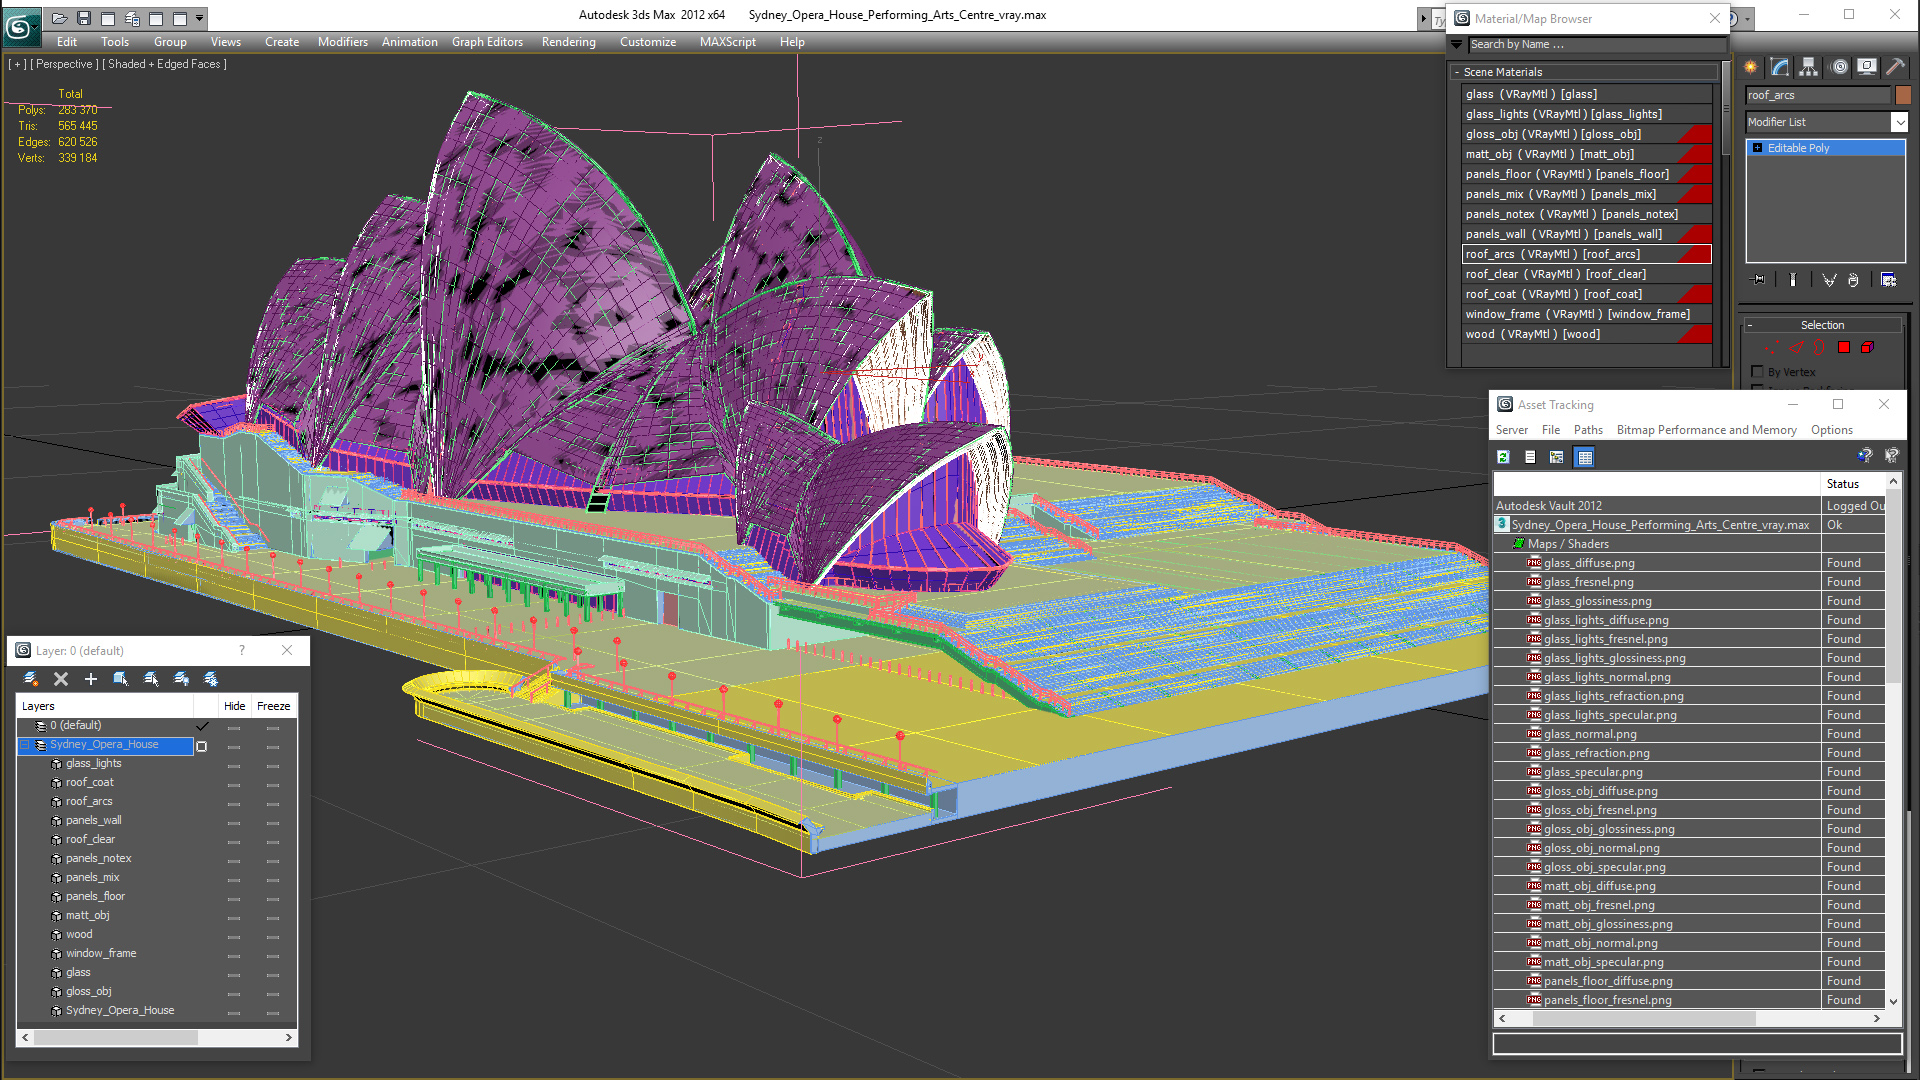Viewport: 1920px width, 1080px height.
Task: Click roof_arcs object color swatch
Action: click(1903, 95)
